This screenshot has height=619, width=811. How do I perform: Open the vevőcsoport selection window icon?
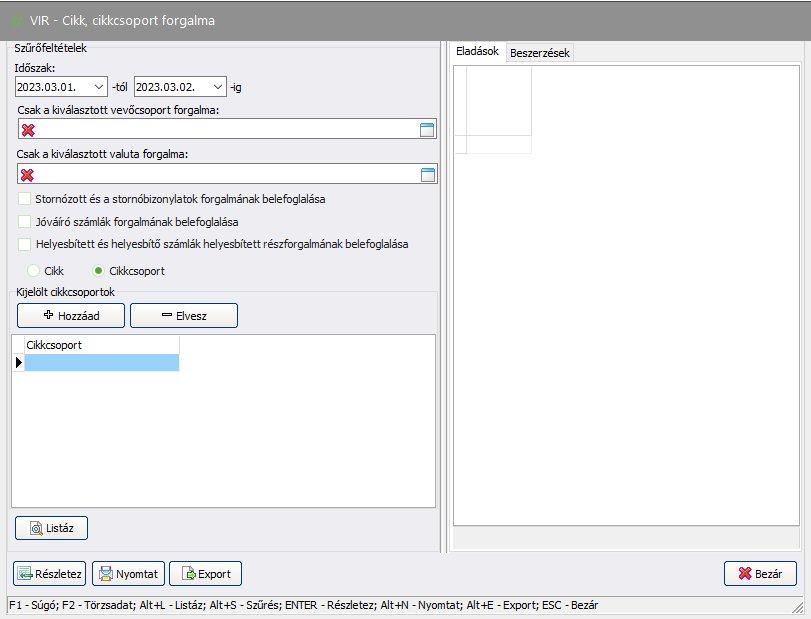428,130
